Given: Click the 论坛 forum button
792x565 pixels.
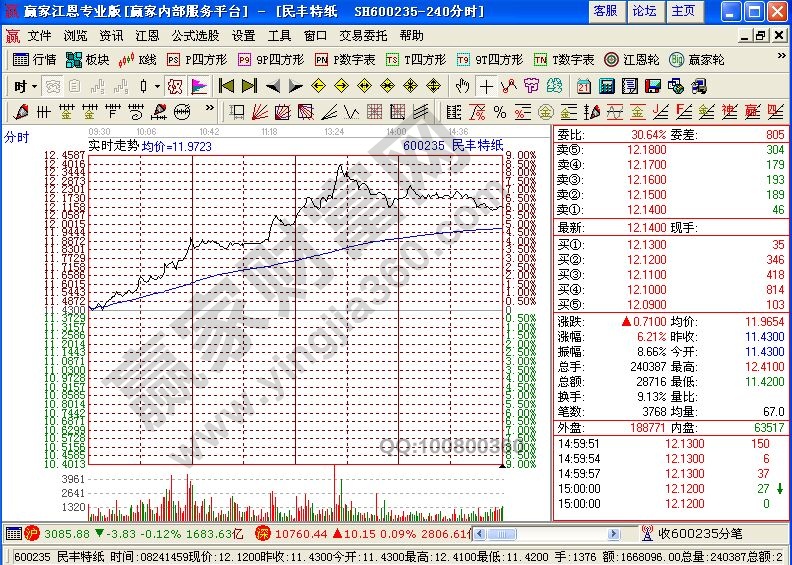Looking at the screenshot, I should 645,11.
